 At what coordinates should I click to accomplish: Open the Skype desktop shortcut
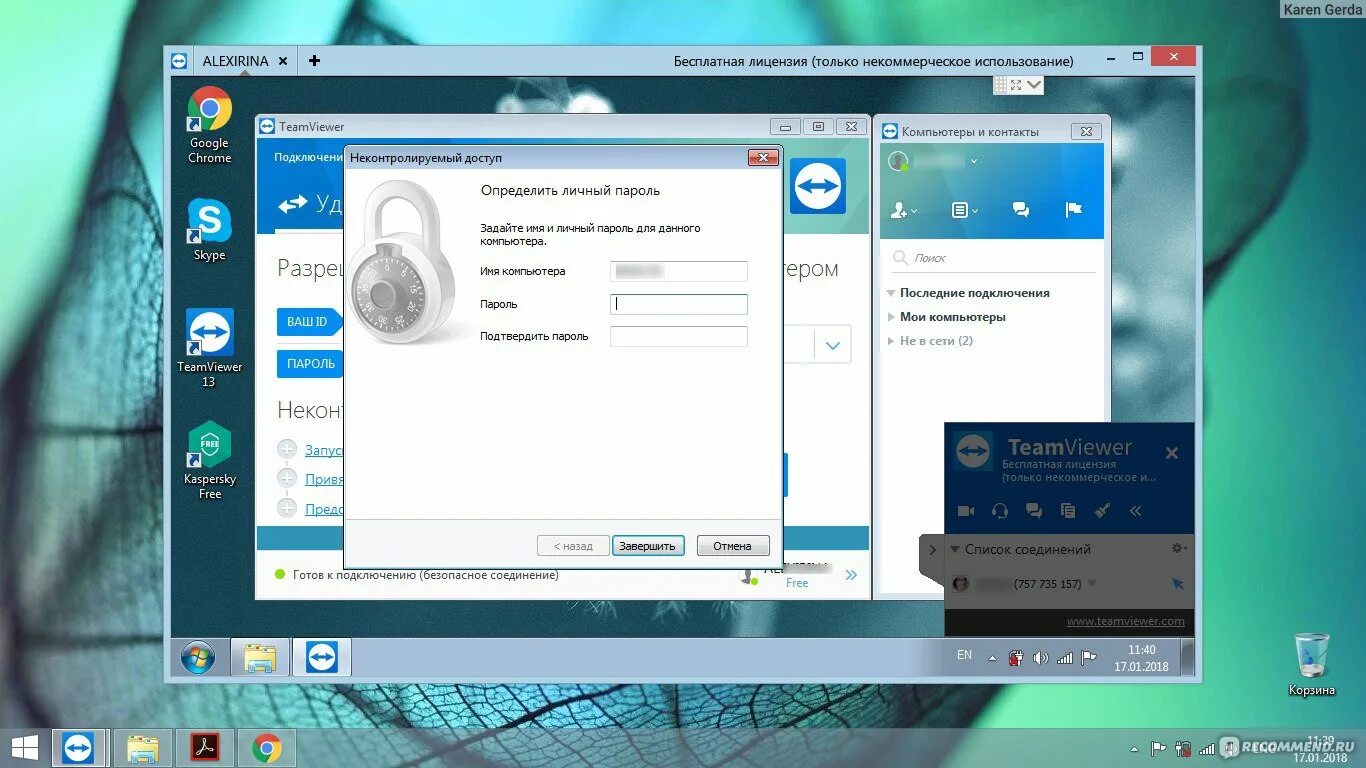click(210, 230)
